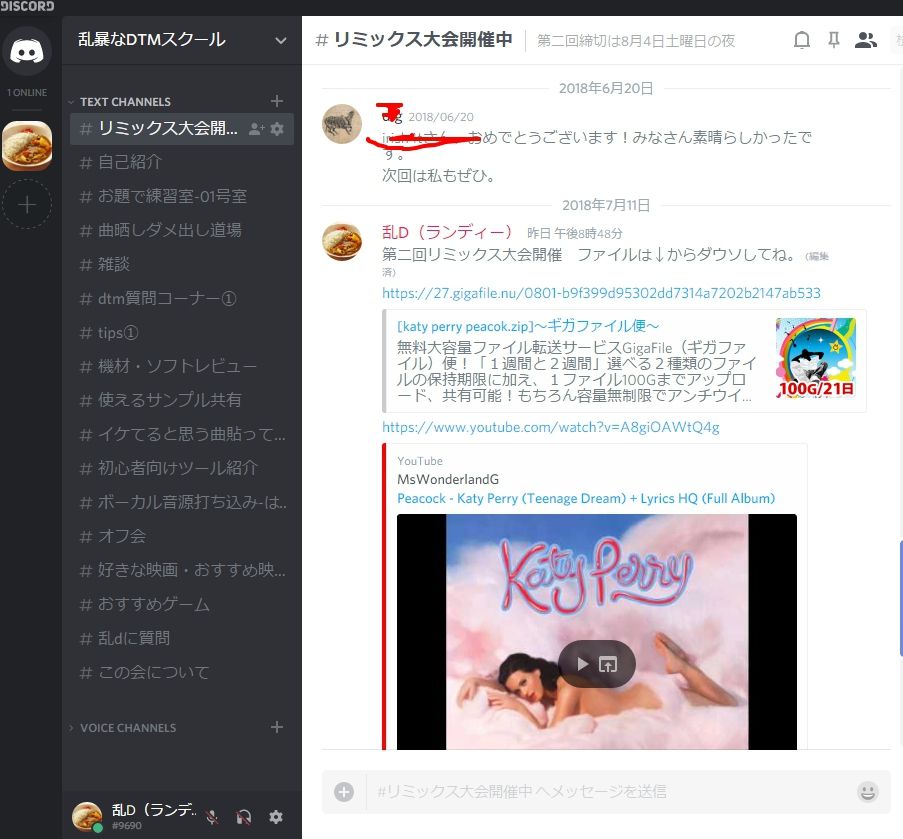This screenshot has width=903, height=839.
Task: Open the youtube.com watch link
Action: click(x=551, y=427)
